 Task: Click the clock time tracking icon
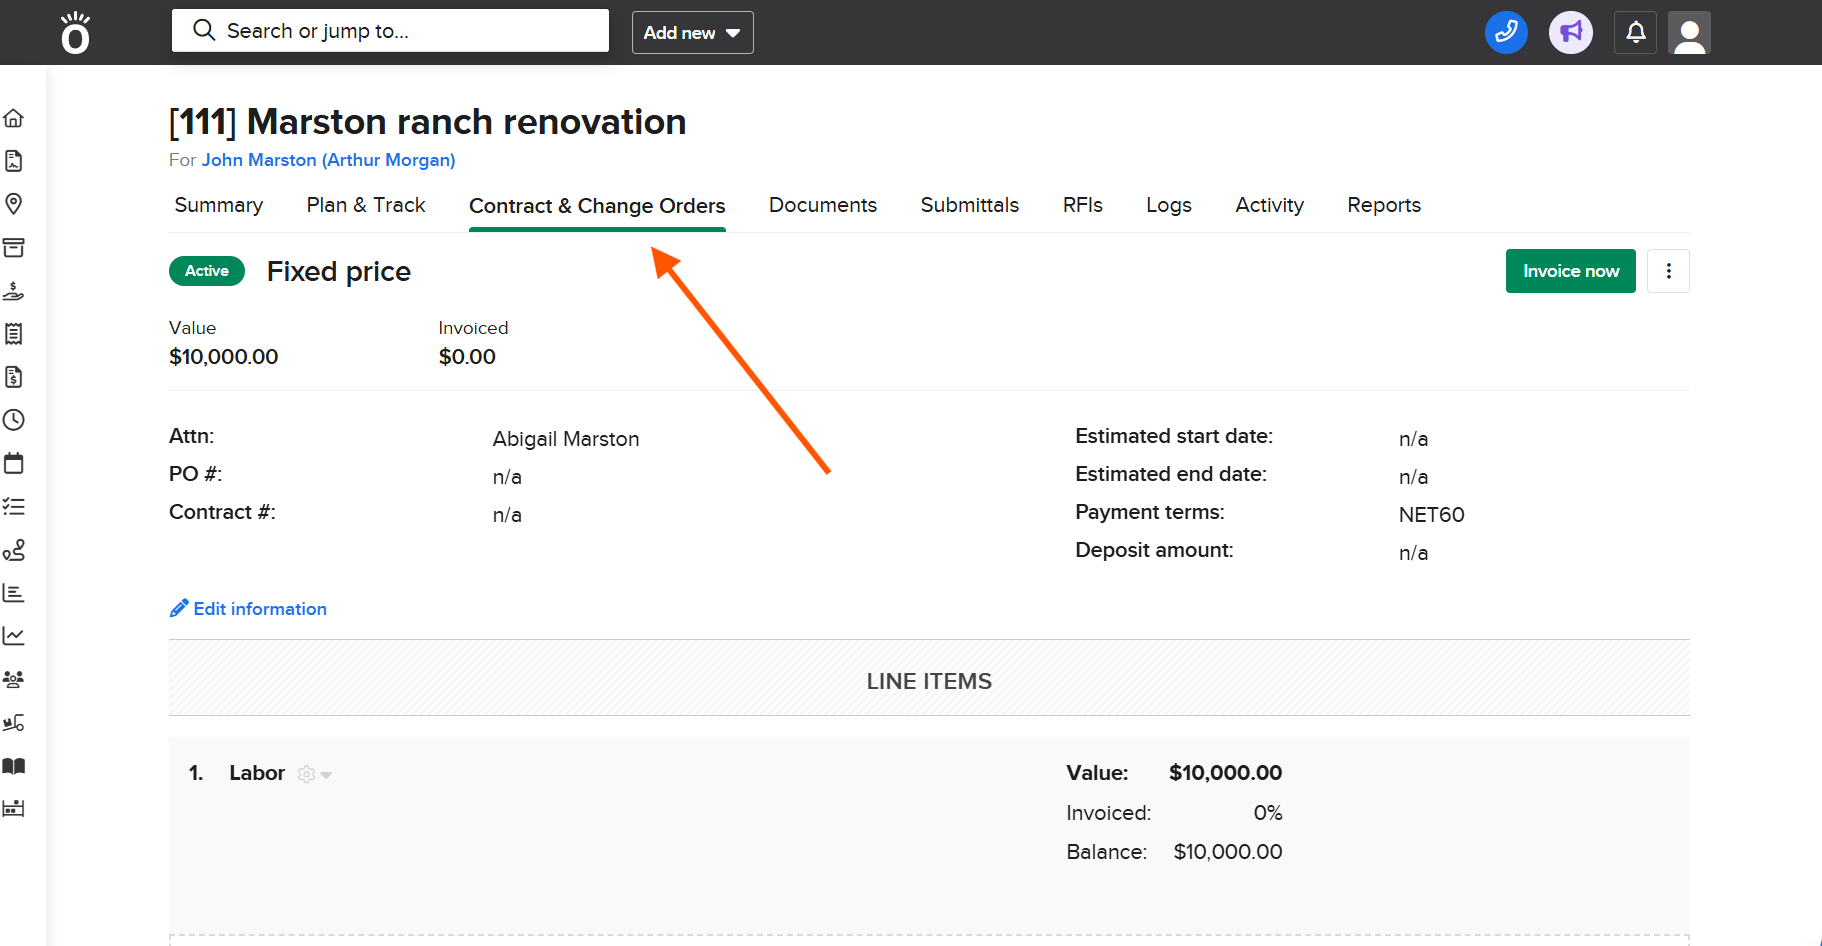[14, 420]
